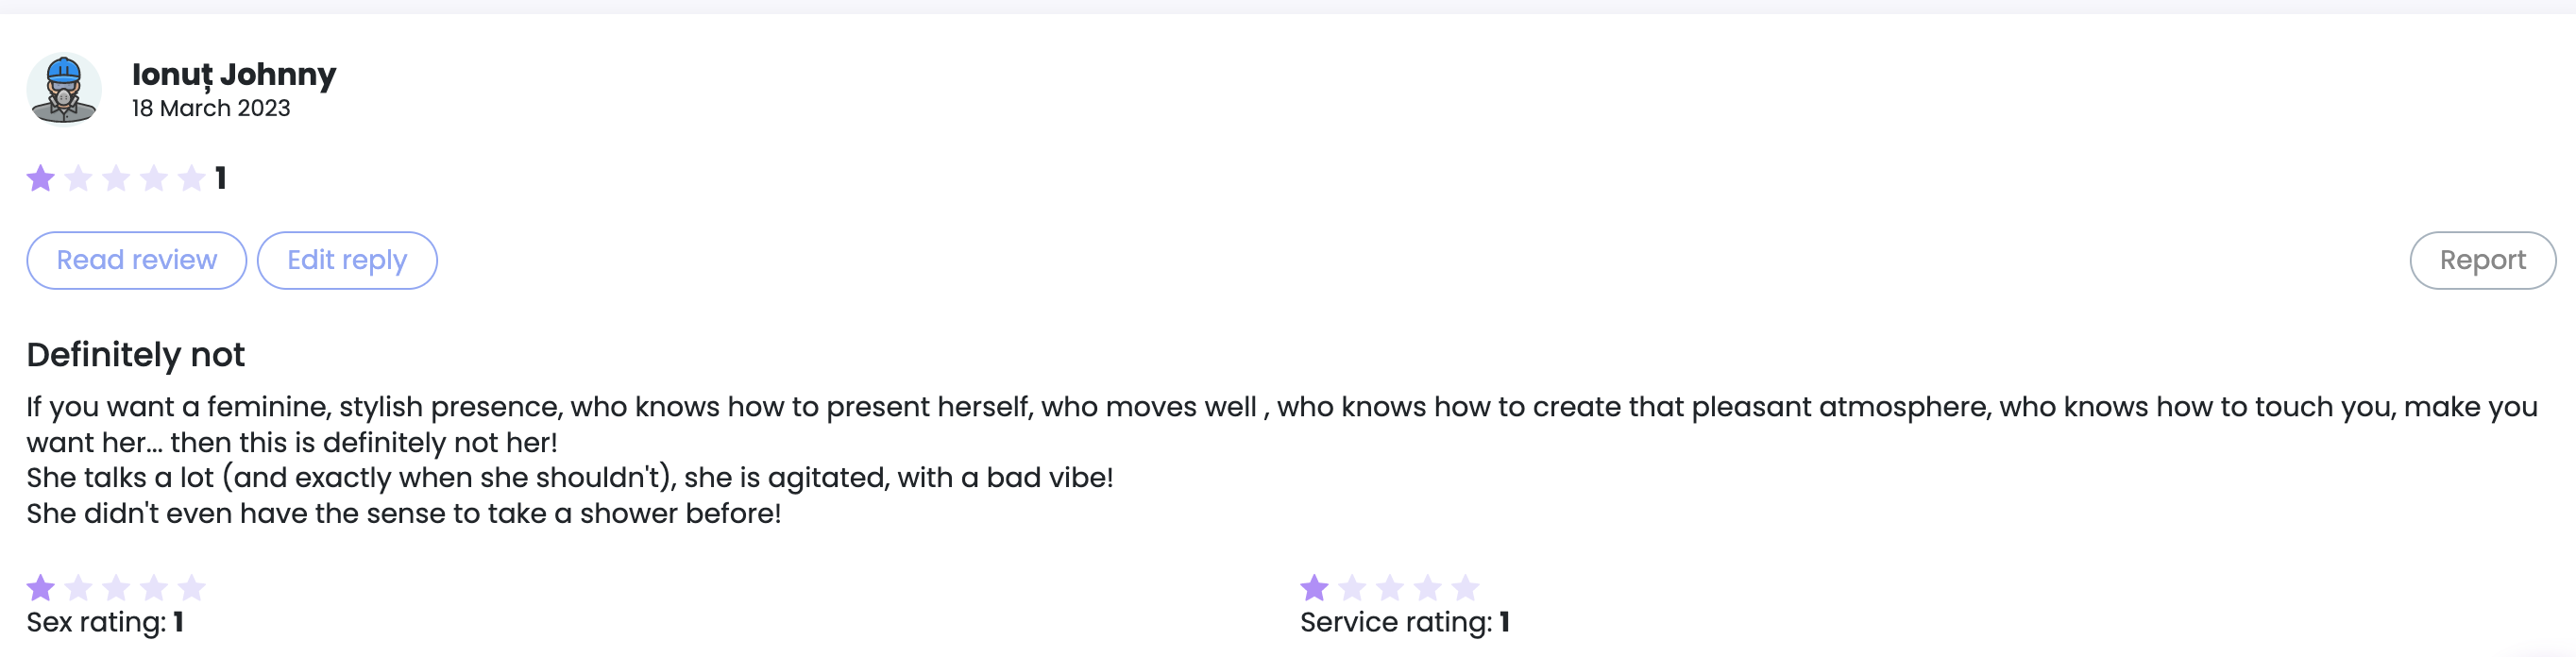Click the Sex rating label
This screenshot has height=657, width=2576.
tap(105, 622)
